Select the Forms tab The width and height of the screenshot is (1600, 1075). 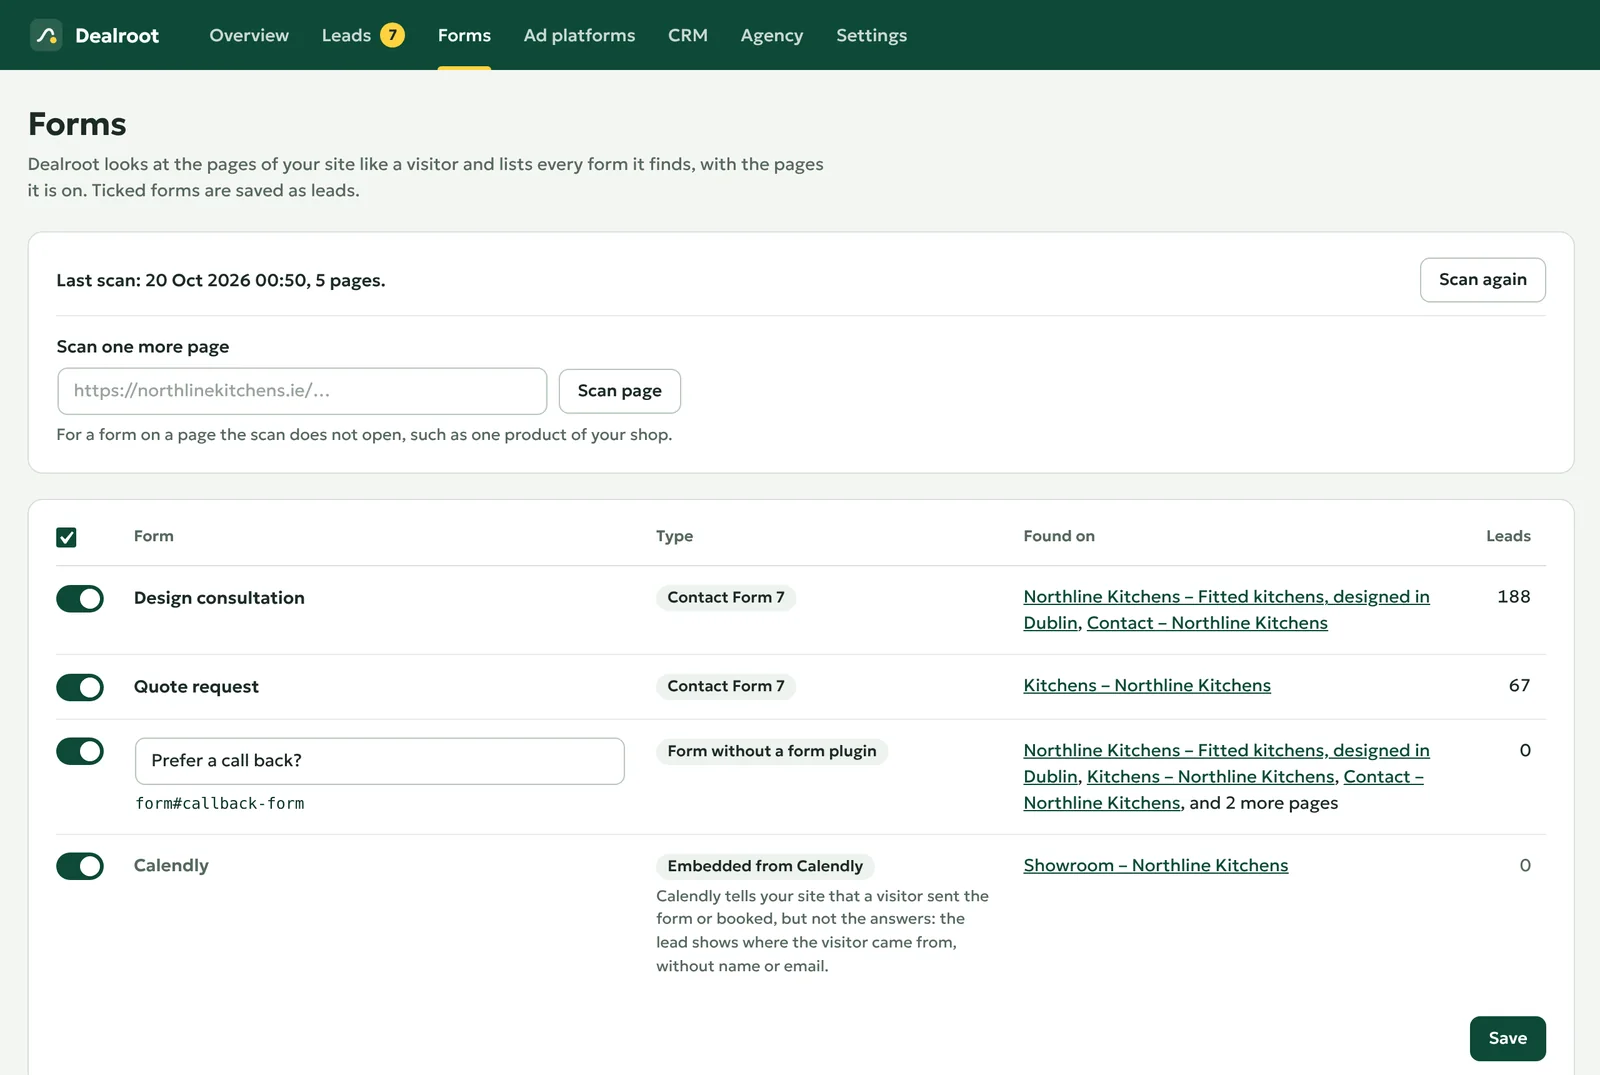(x=464, y=35)
